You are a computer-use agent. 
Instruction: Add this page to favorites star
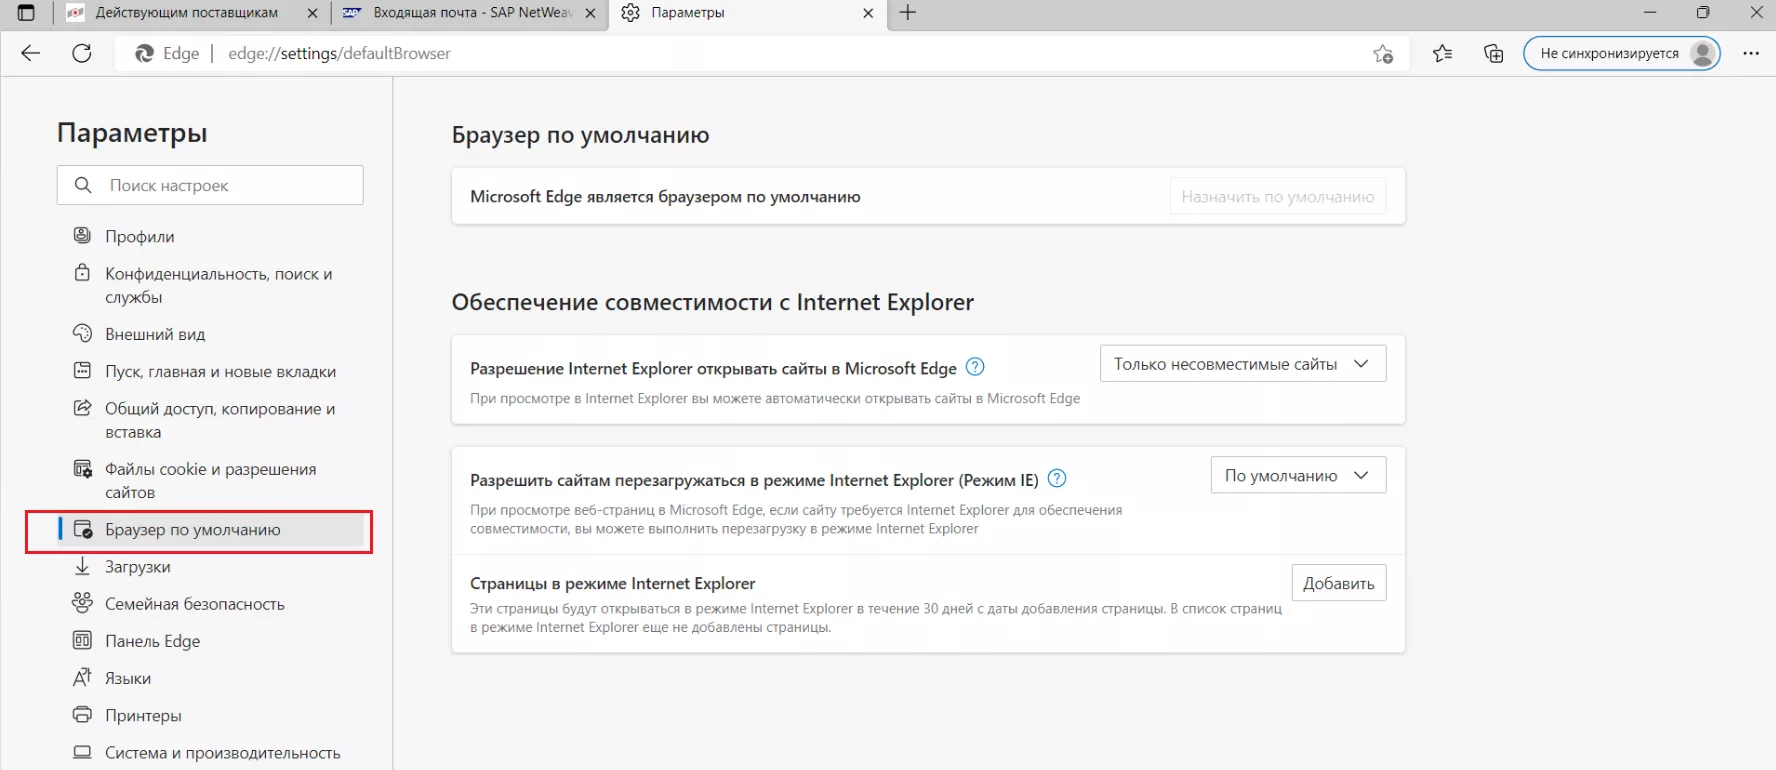(1383, 54)
